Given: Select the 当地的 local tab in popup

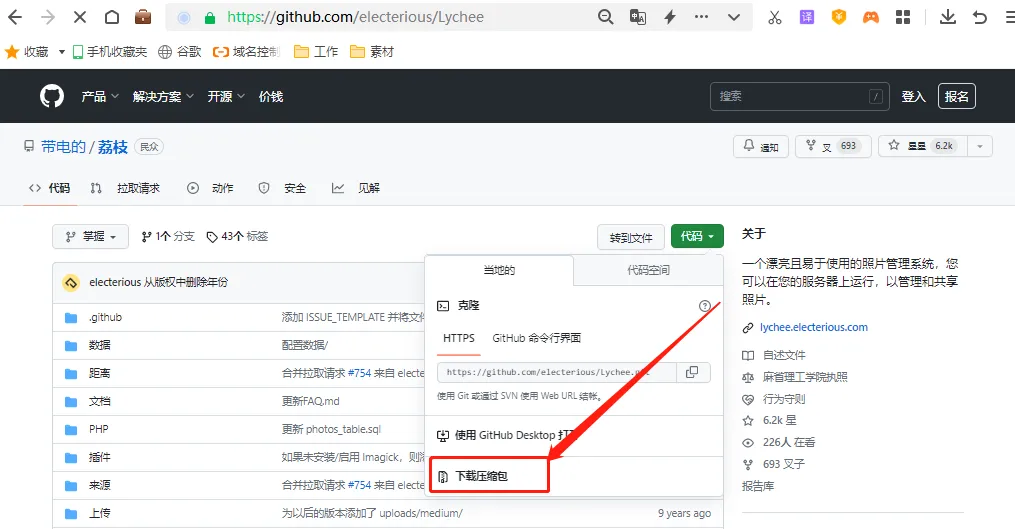Looking at the screenshot, I should pos(499,270).
